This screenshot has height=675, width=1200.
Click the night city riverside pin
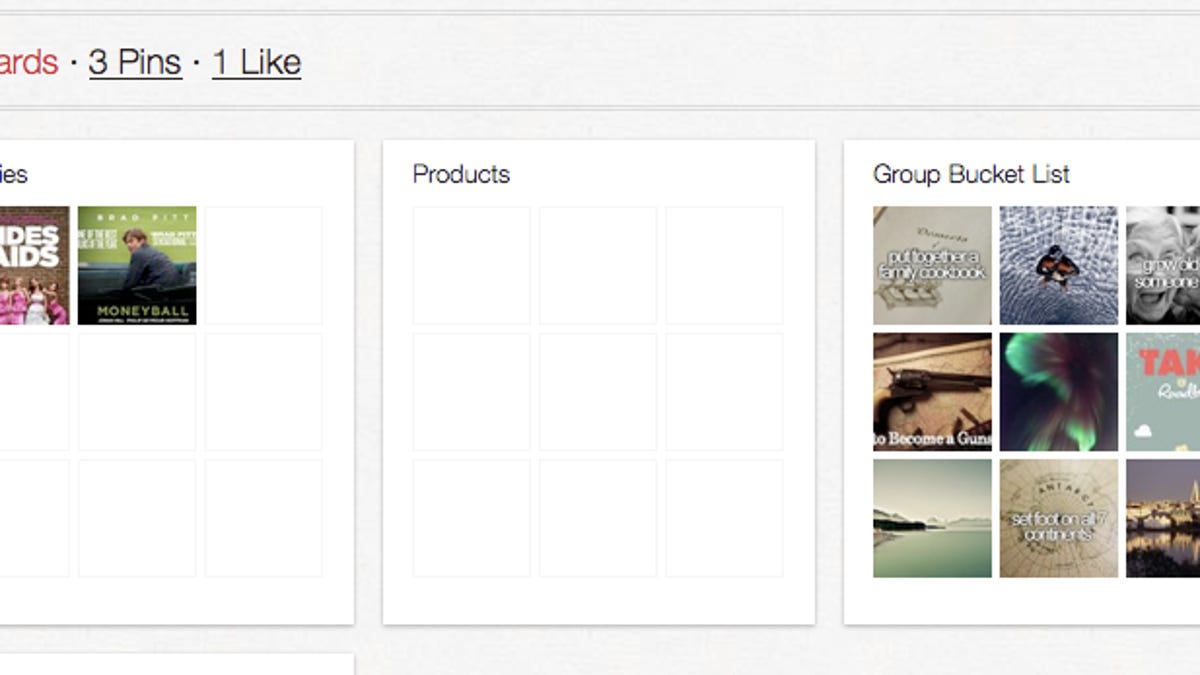pyautogui.click(x=1164, y=518)
